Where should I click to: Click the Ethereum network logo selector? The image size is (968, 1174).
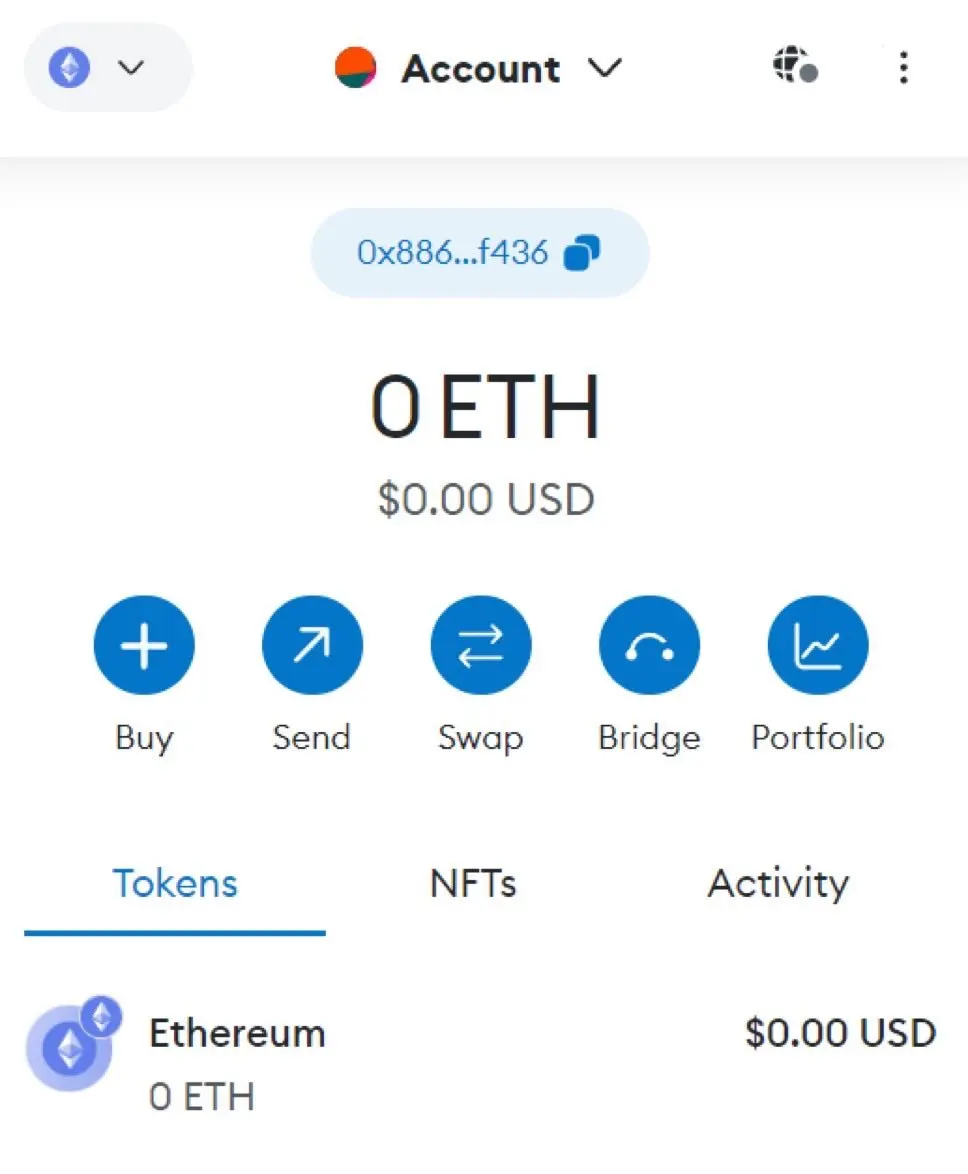(x=69, y=67)
